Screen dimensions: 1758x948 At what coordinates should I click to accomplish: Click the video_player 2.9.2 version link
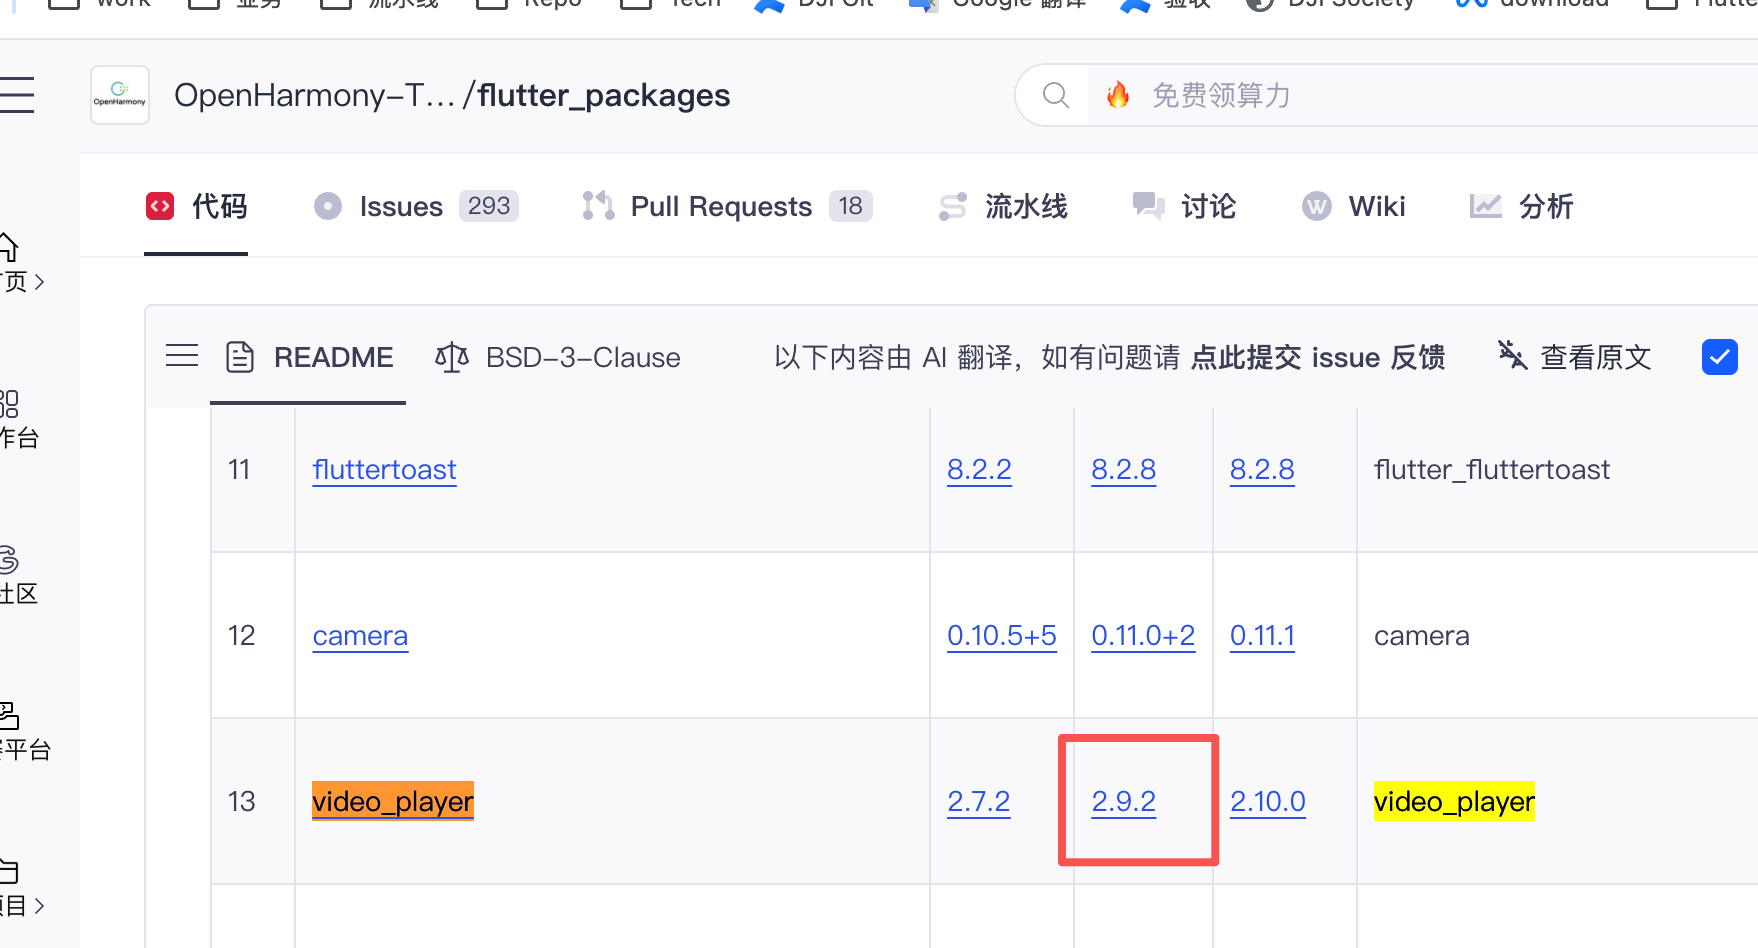click(1123, 802)
